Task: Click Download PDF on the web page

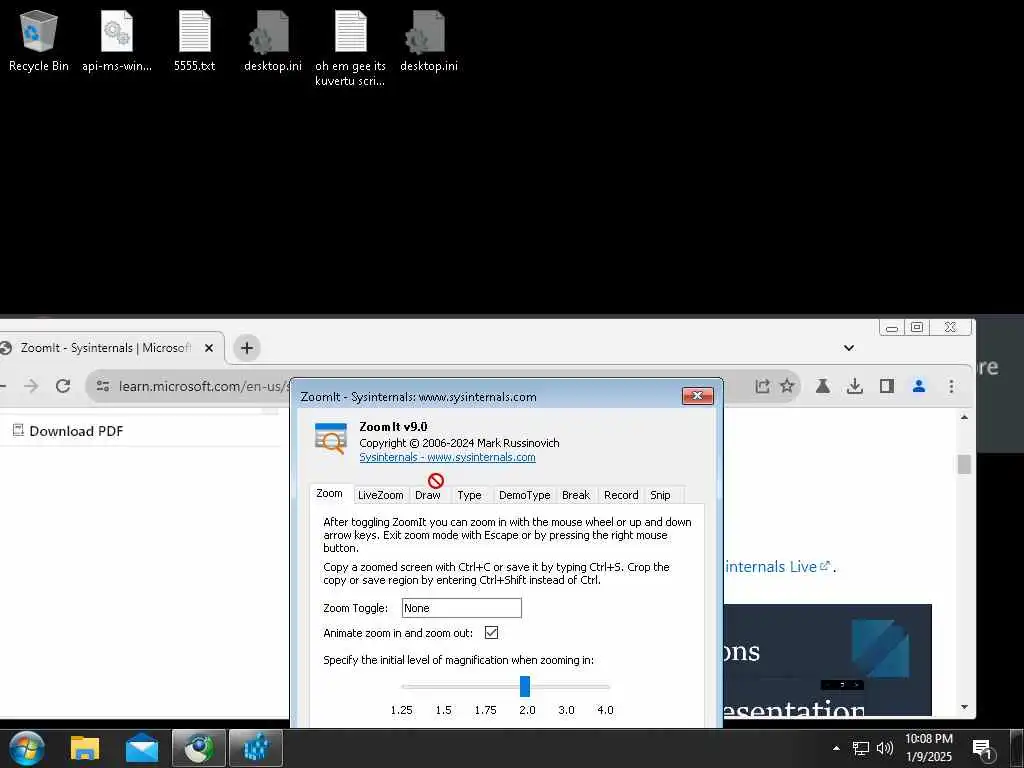Action: click(68, 431)
